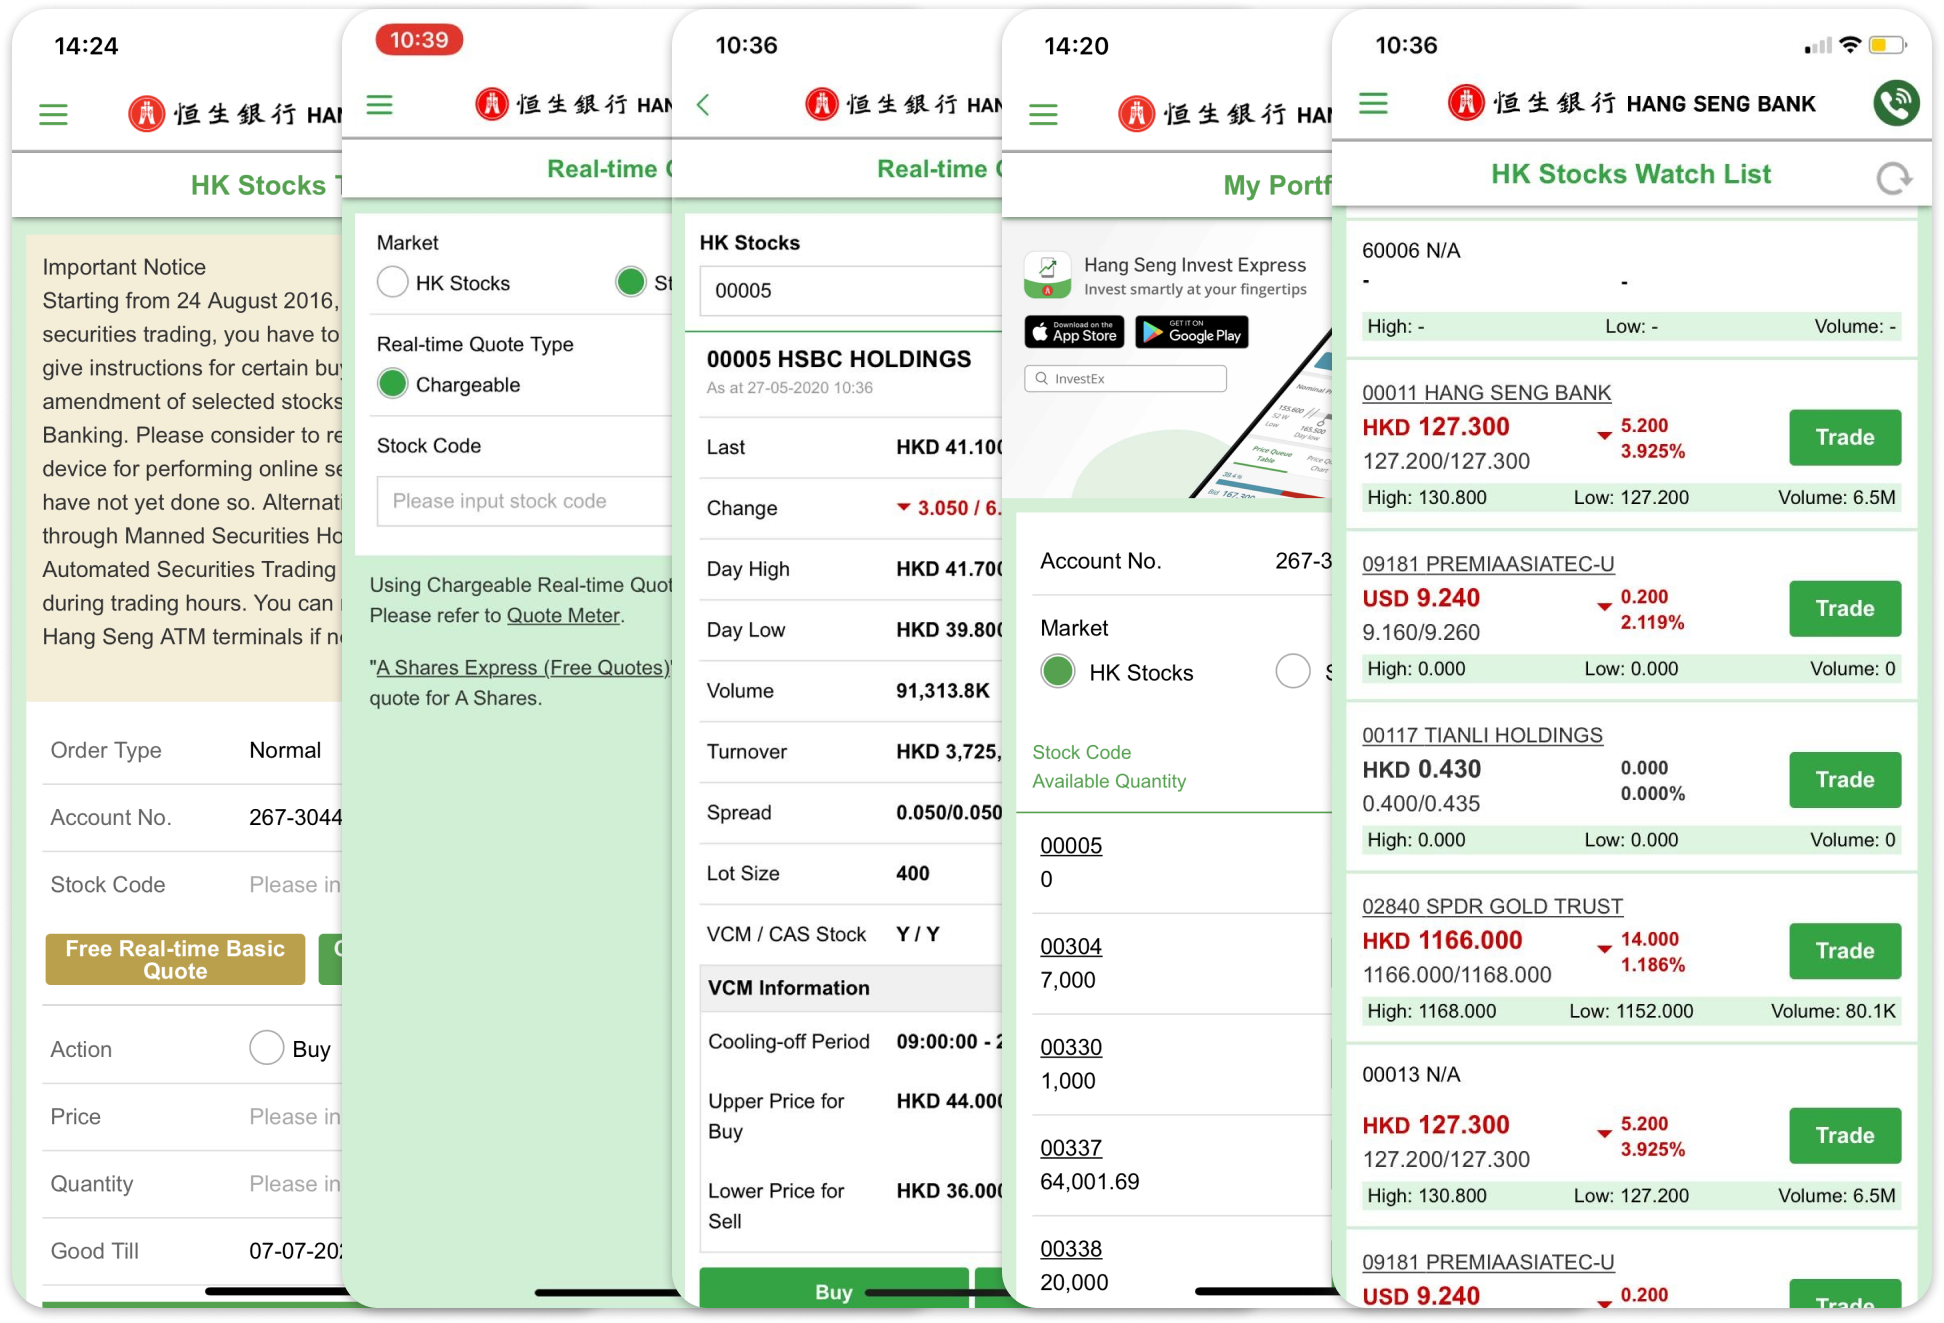This screenshot has width=1944, height=1323.
Task: Open hamburger menu on My Portfolio screen
Action: point(1043,115)
